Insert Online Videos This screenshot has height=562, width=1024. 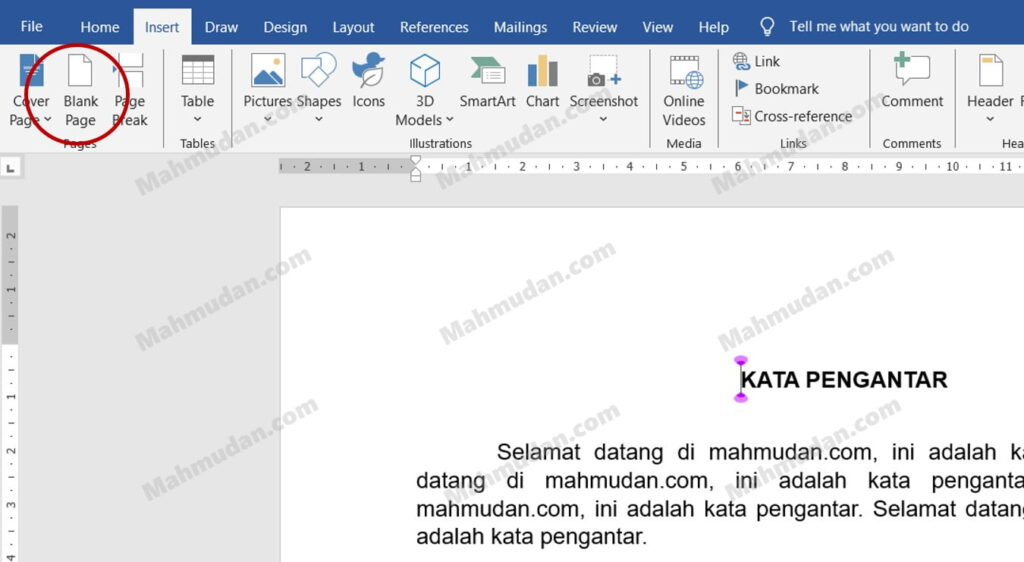coord(684,90)
